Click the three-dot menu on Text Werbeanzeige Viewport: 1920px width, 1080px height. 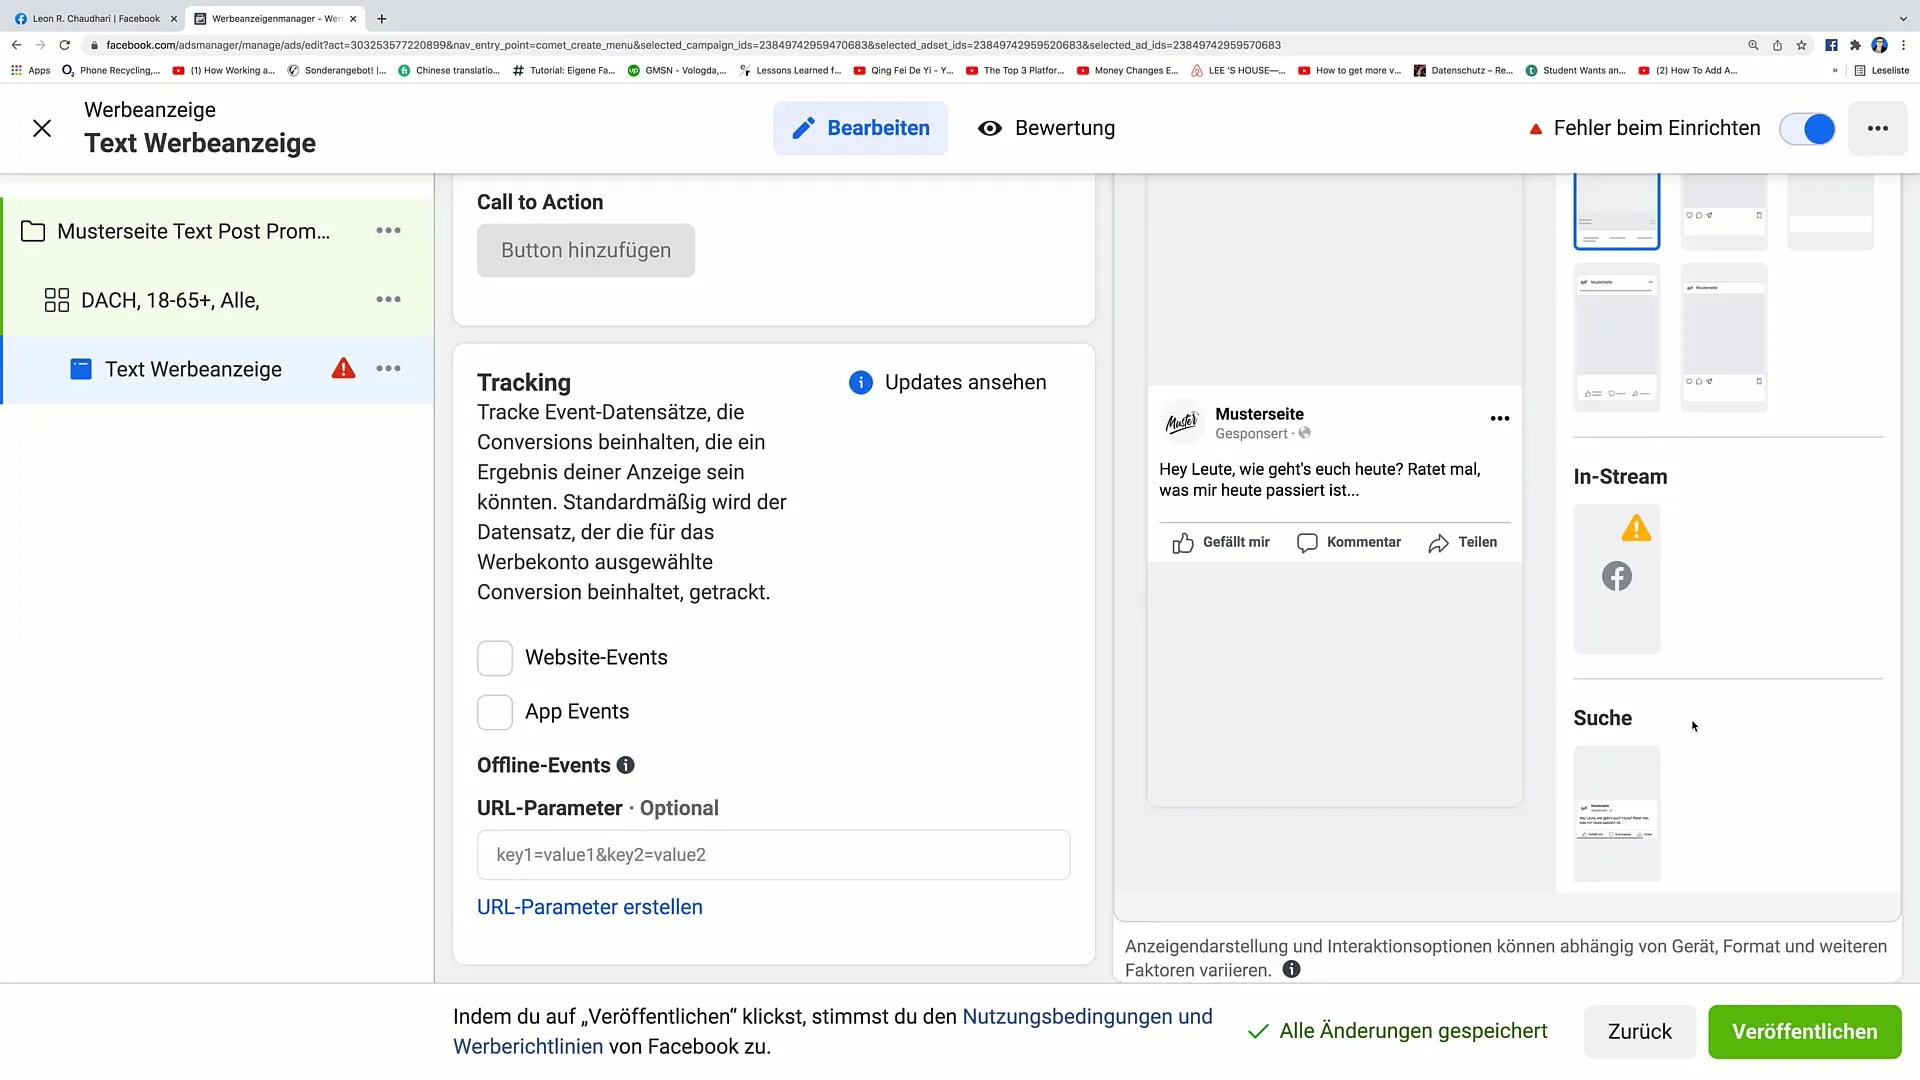390,369
